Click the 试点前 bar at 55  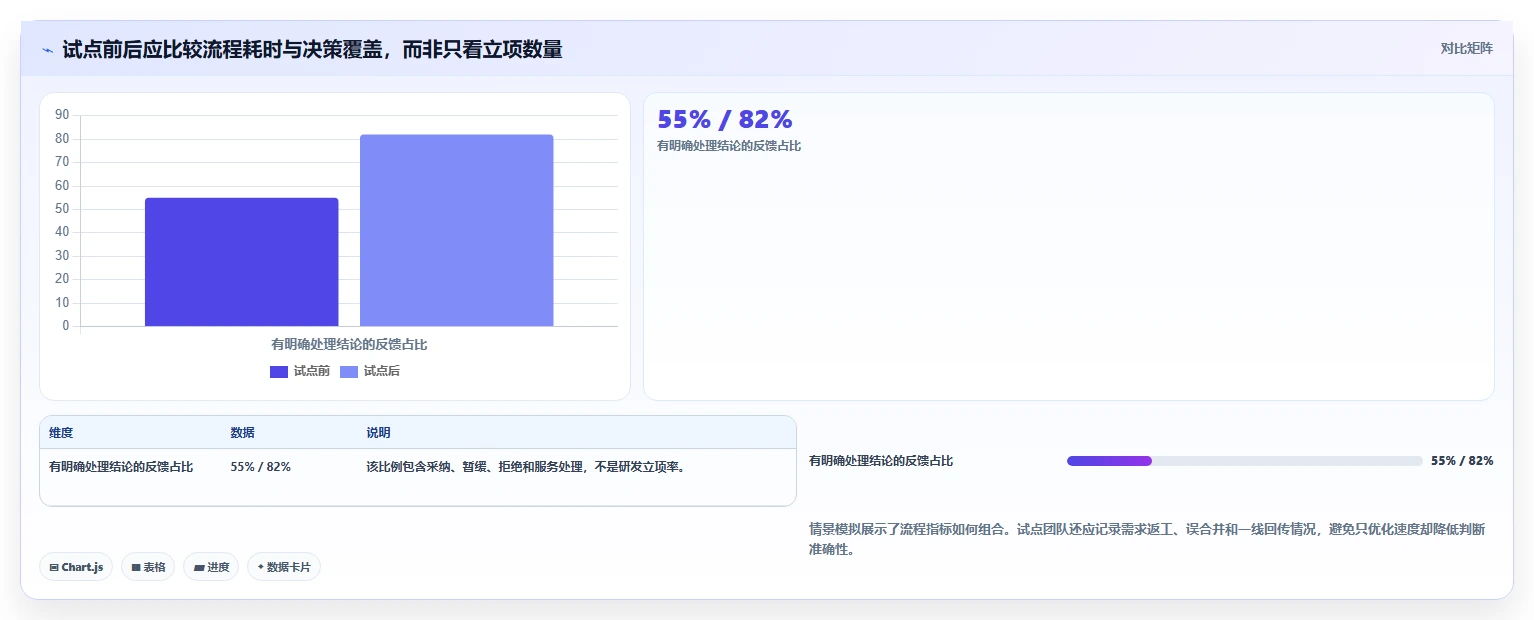tap(242, 262)
